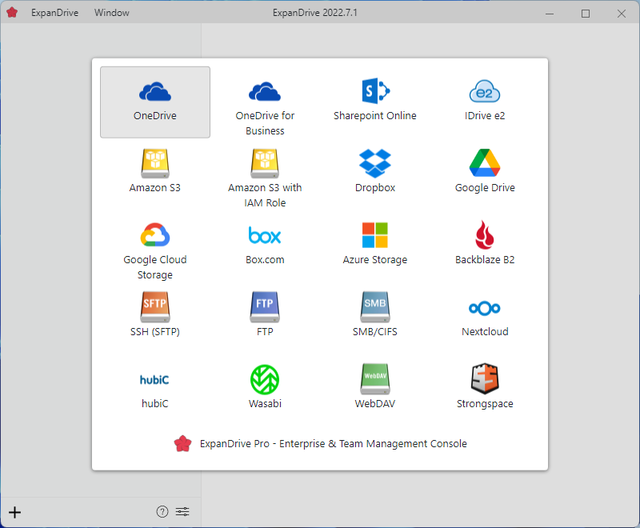Open settings sliders icon in sidebar

pyautogui.click(x=182, y=512)
